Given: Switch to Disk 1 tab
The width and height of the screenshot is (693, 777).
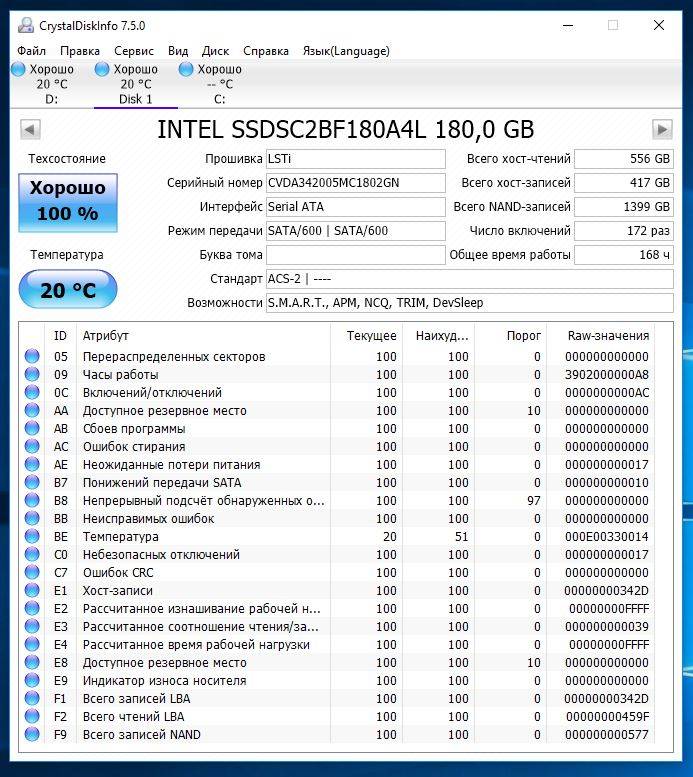Looking at the screenshot, I should click(135, 84).
